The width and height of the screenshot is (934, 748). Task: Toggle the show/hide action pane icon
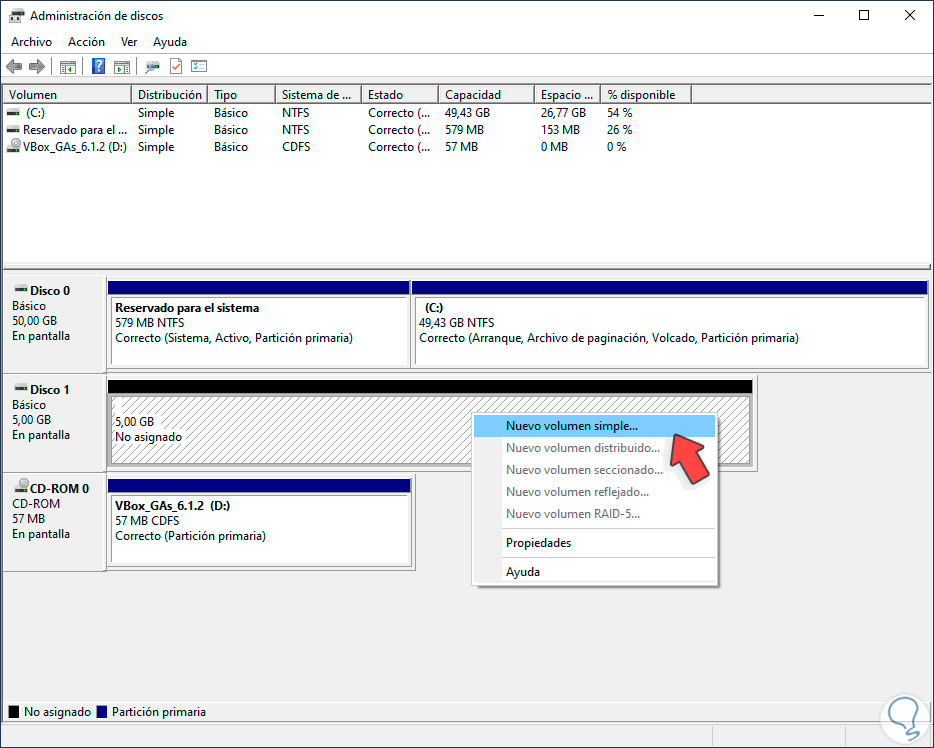pos(122,66)
